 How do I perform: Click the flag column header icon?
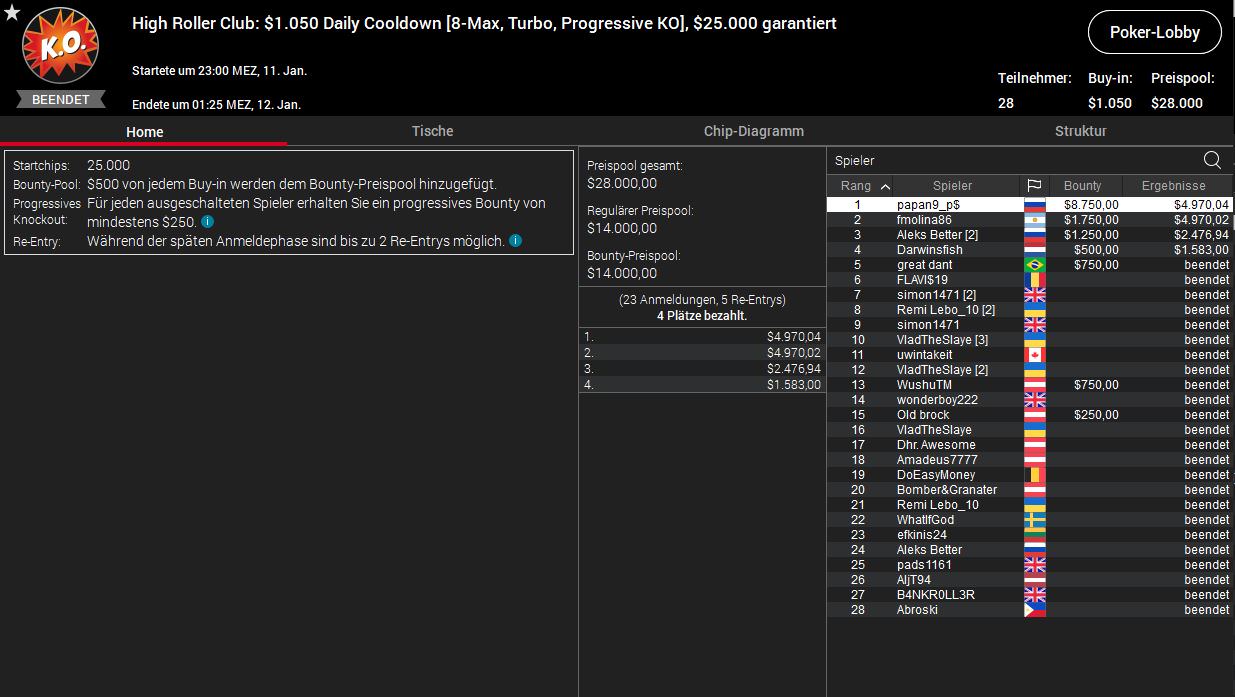1034,186
